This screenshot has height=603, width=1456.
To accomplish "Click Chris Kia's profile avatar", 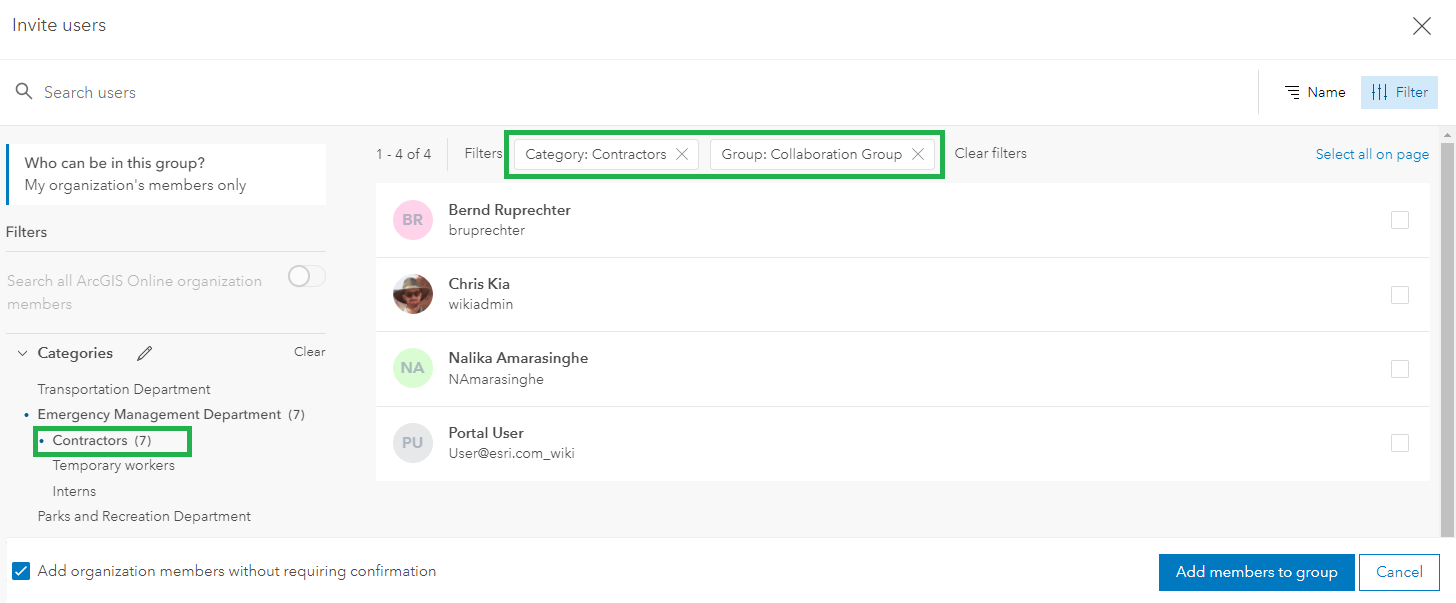I will point(413,294).
